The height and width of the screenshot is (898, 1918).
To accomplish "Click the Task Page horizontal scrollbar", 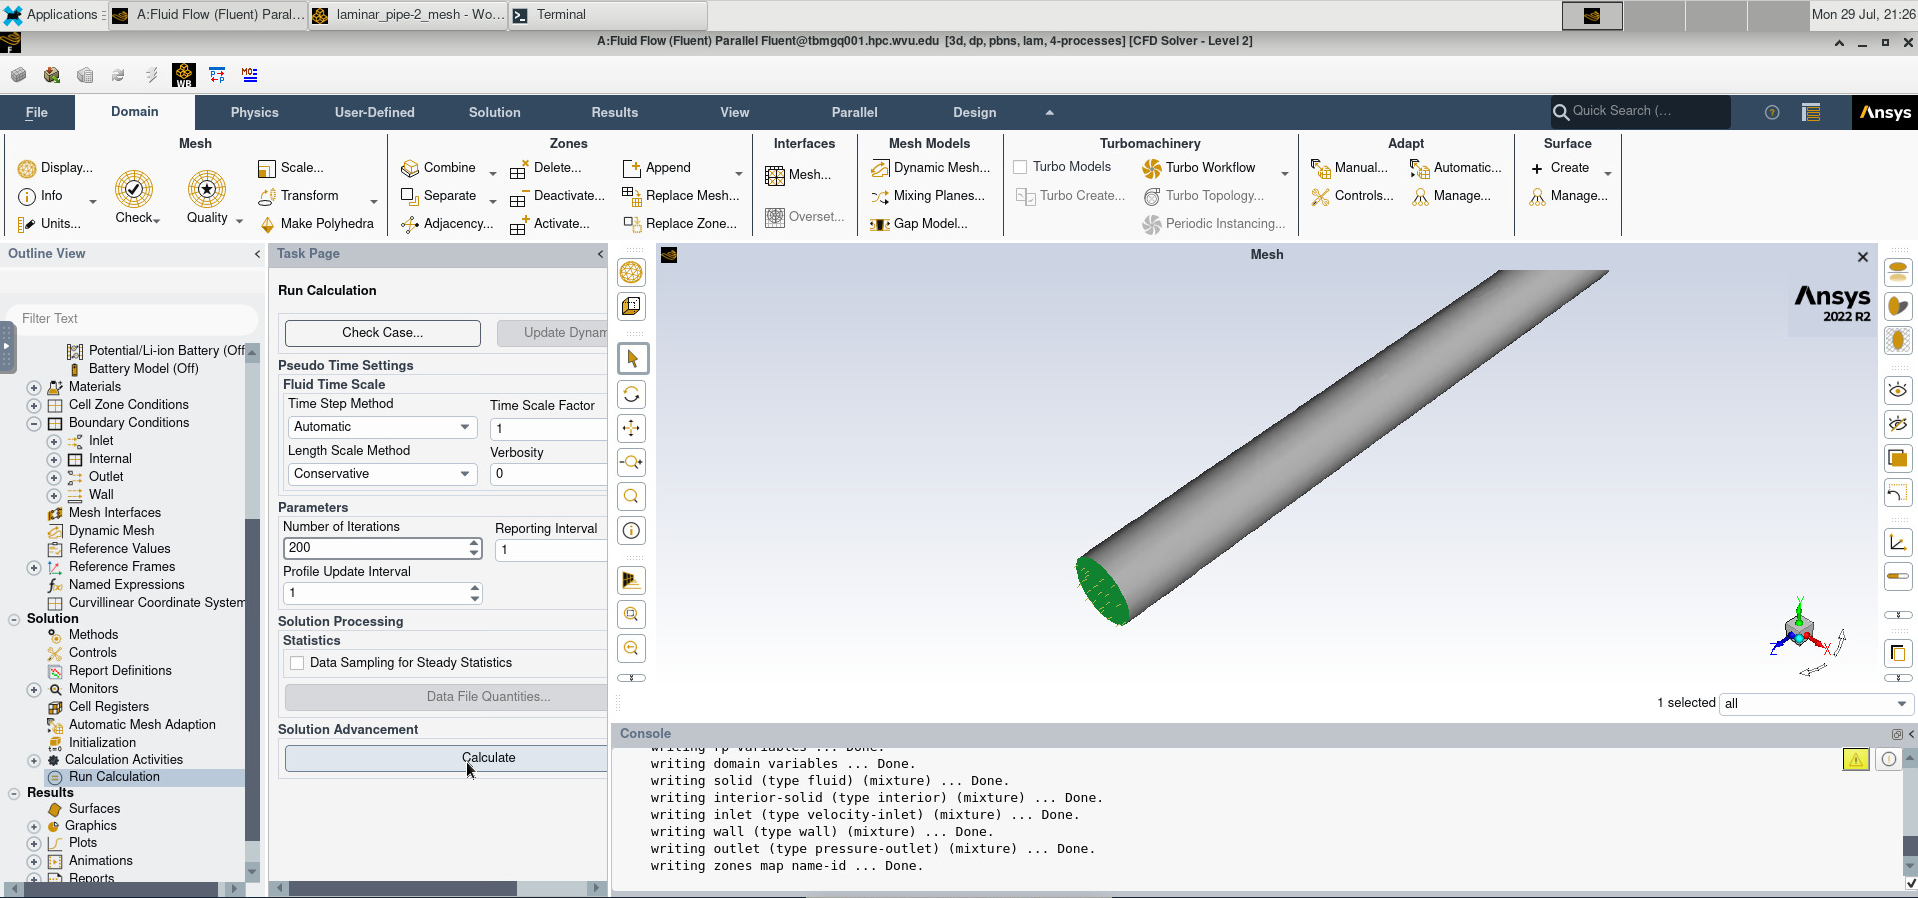I will [403, 888].
